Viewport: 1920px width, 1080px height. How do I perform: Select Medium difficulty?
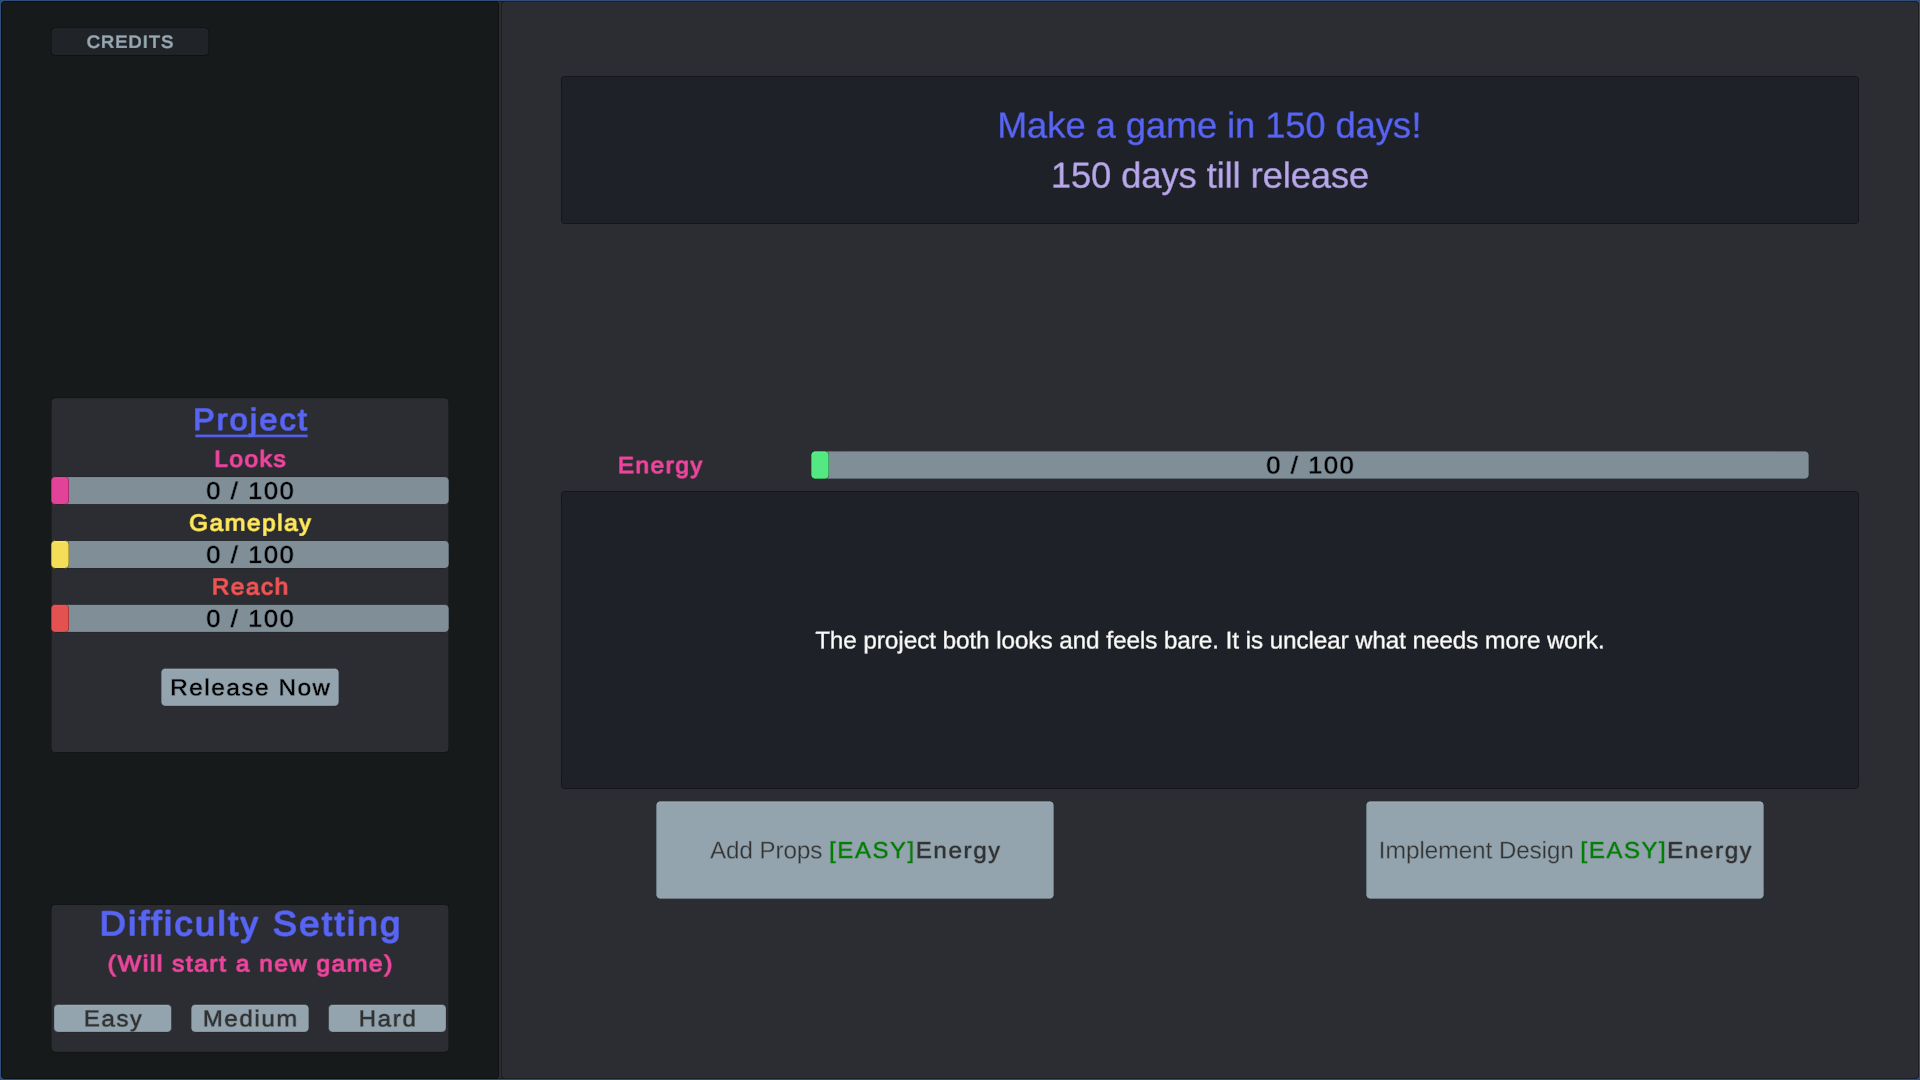pyautogui.click(x=249, y=1018)
